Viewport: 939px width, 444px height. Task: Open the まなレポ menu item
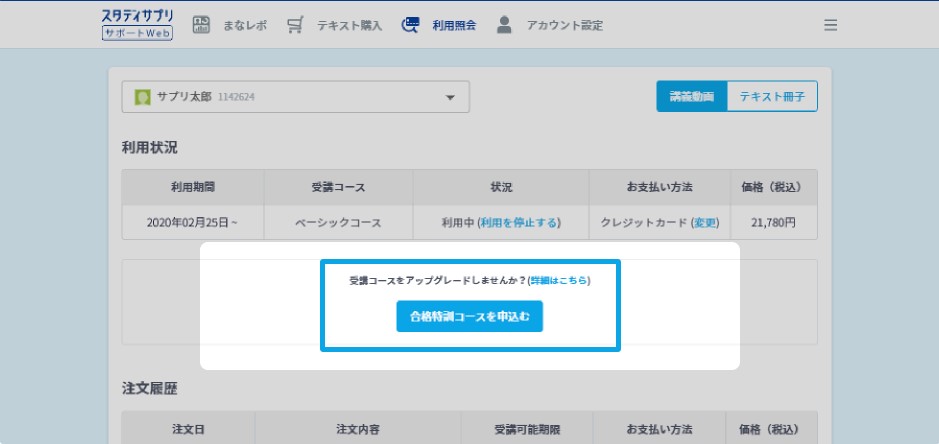click(246, 26)
